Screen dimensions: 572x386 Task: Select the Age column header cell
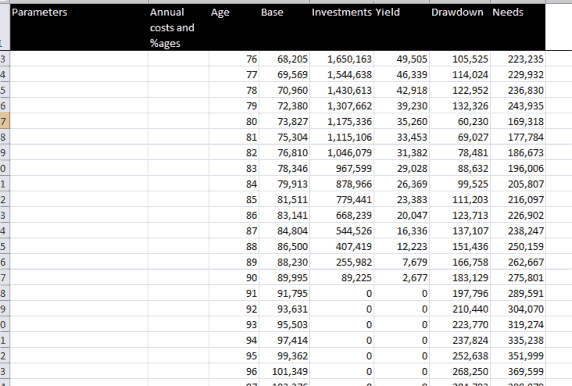234,27
